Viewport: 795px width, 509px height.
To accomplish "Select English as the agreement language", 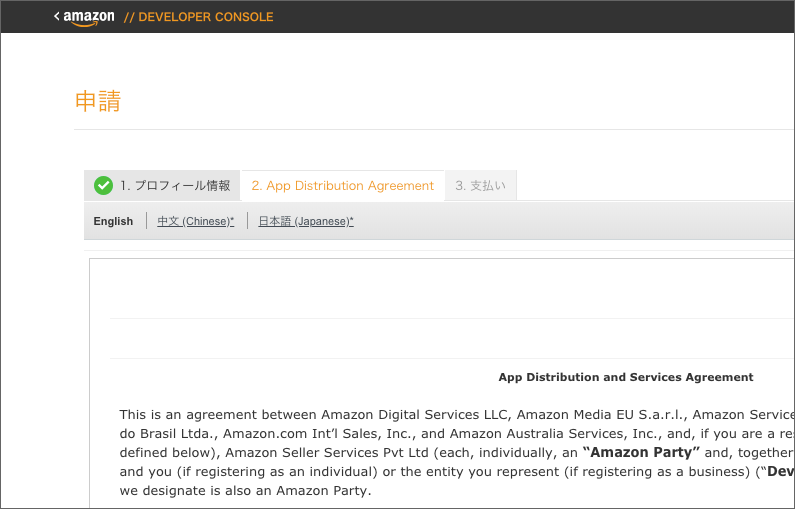I will pyautogui.click(x=113, y=221).
